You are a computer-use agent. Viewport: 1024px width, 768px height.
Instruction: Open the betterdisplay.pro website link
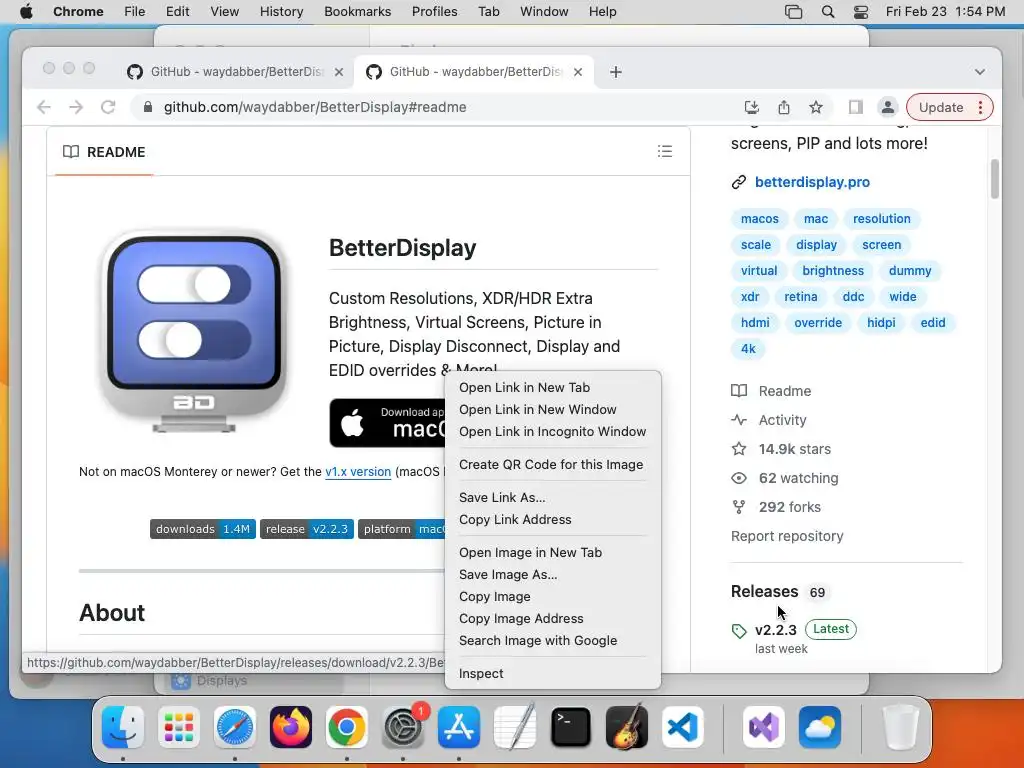(x=812, y=182)
